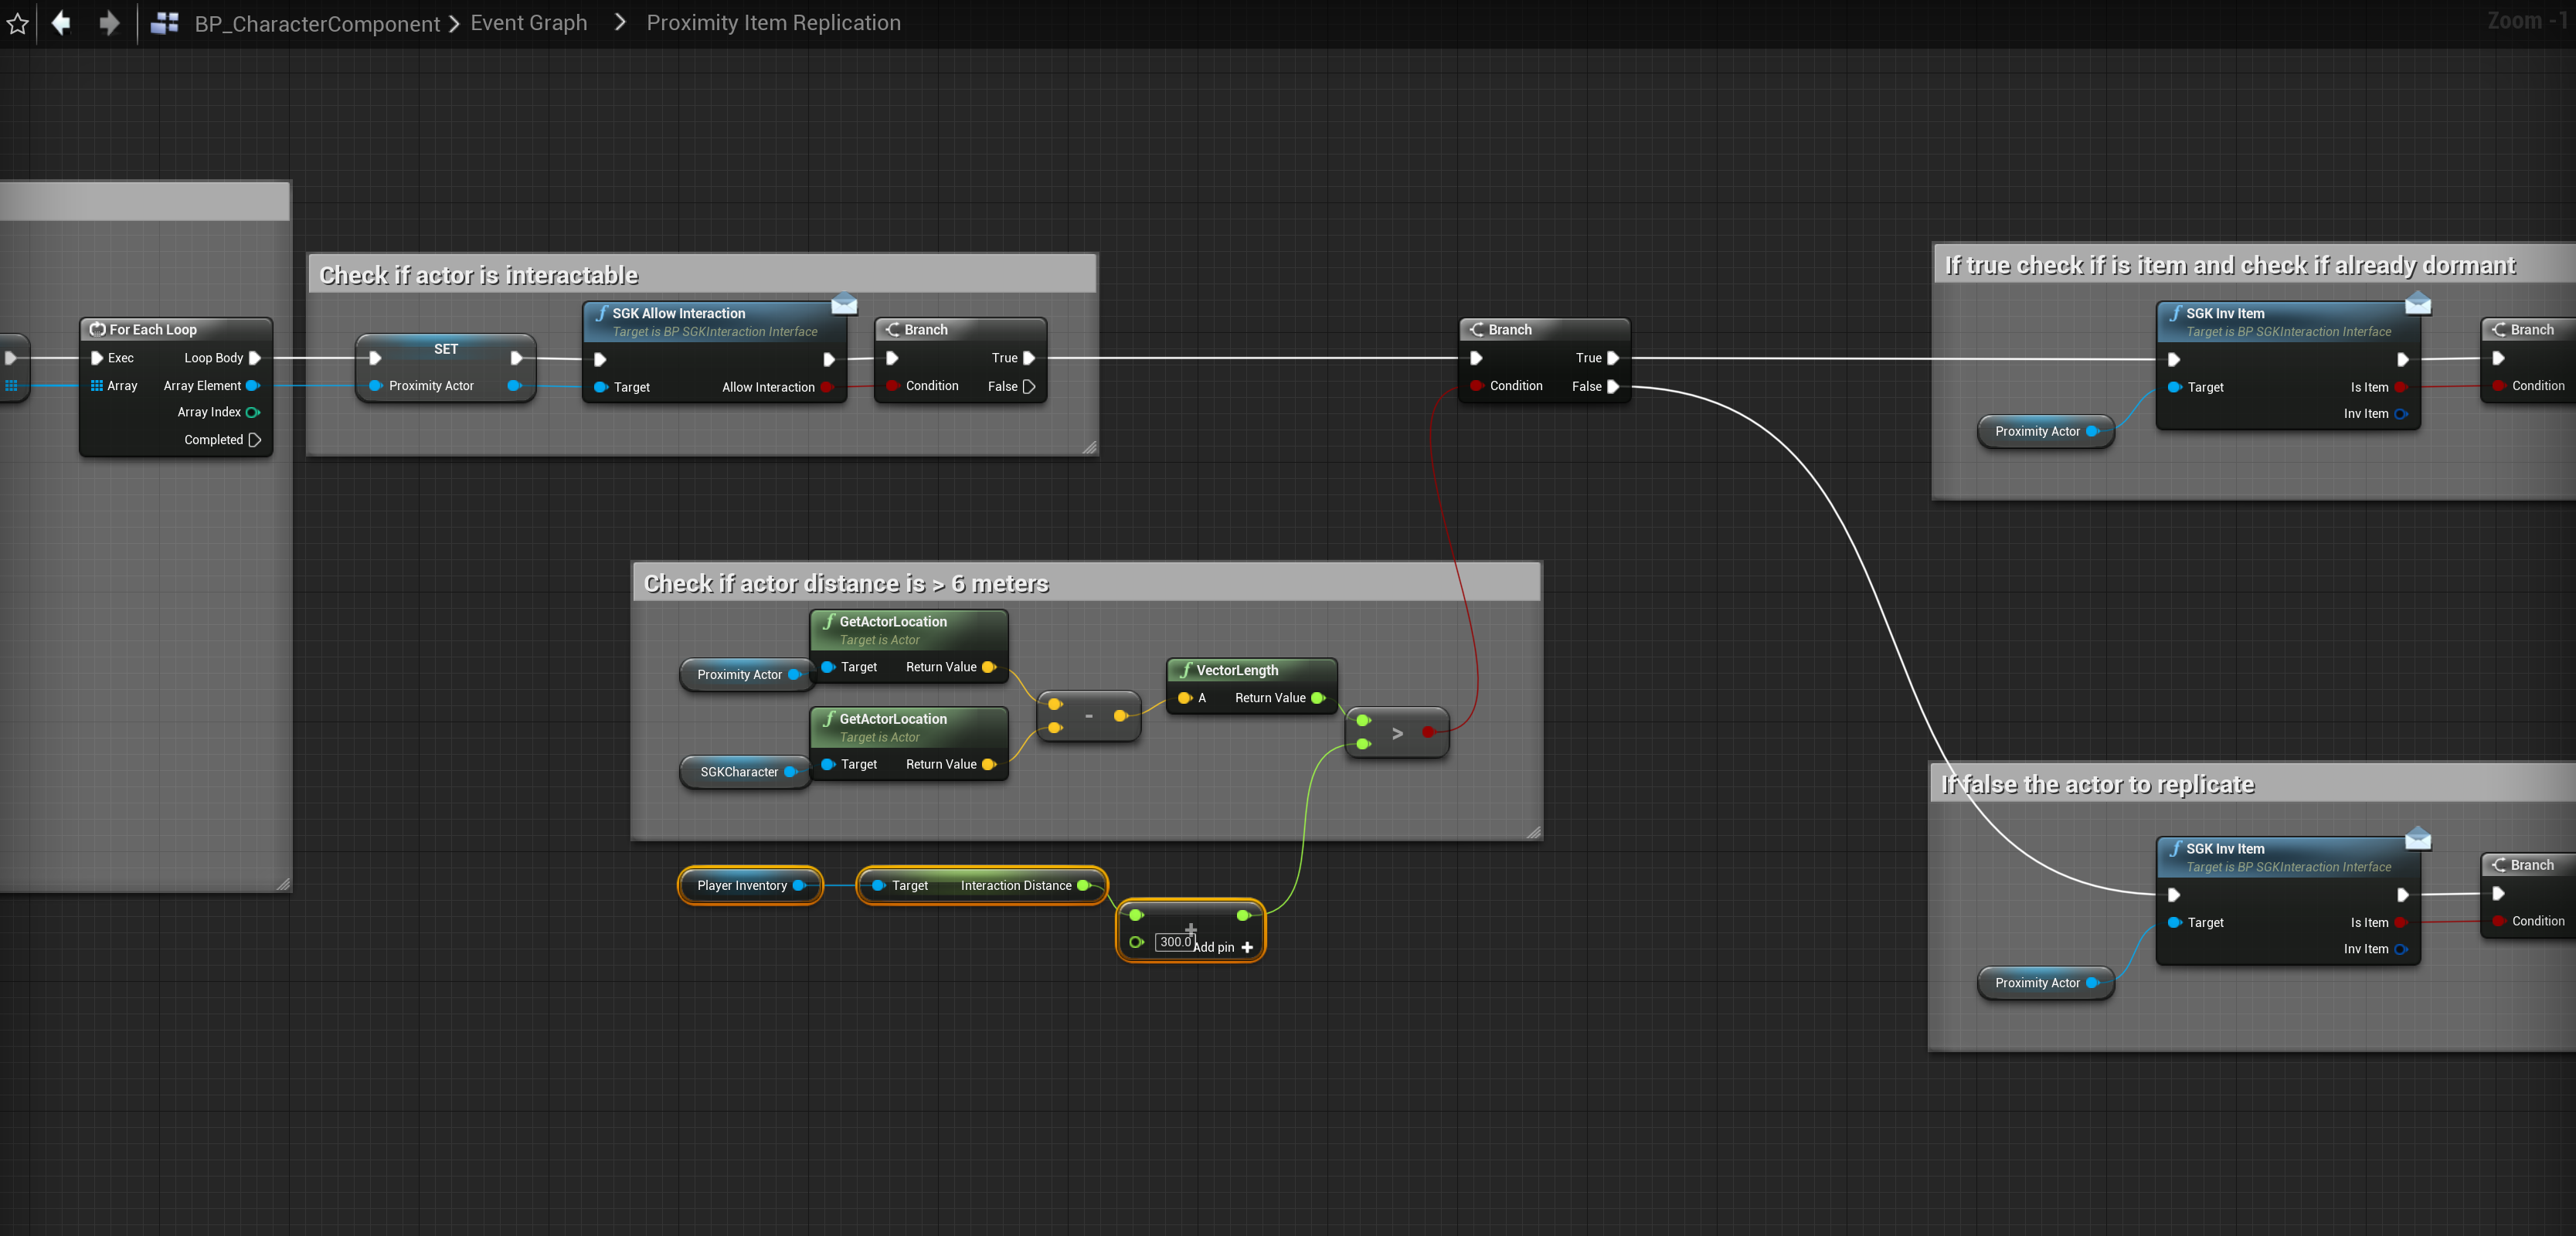
Task: Go back with the left arrow
Action: click(x=61, y=23)
